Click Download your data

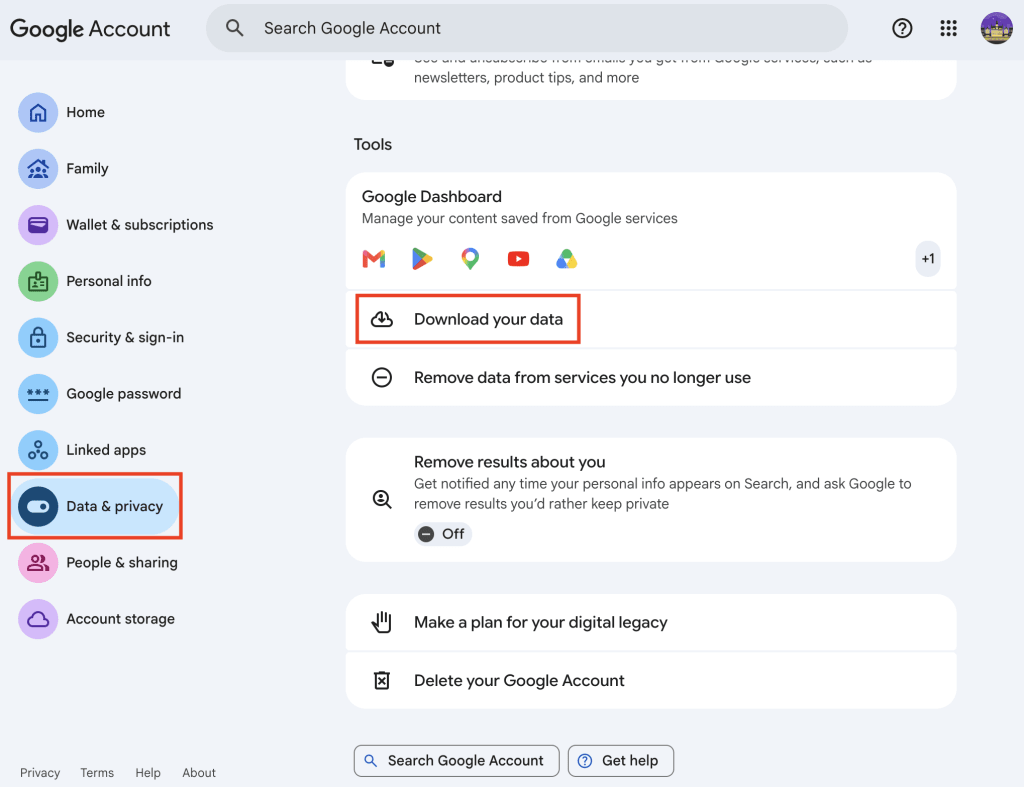pos(651,319)
